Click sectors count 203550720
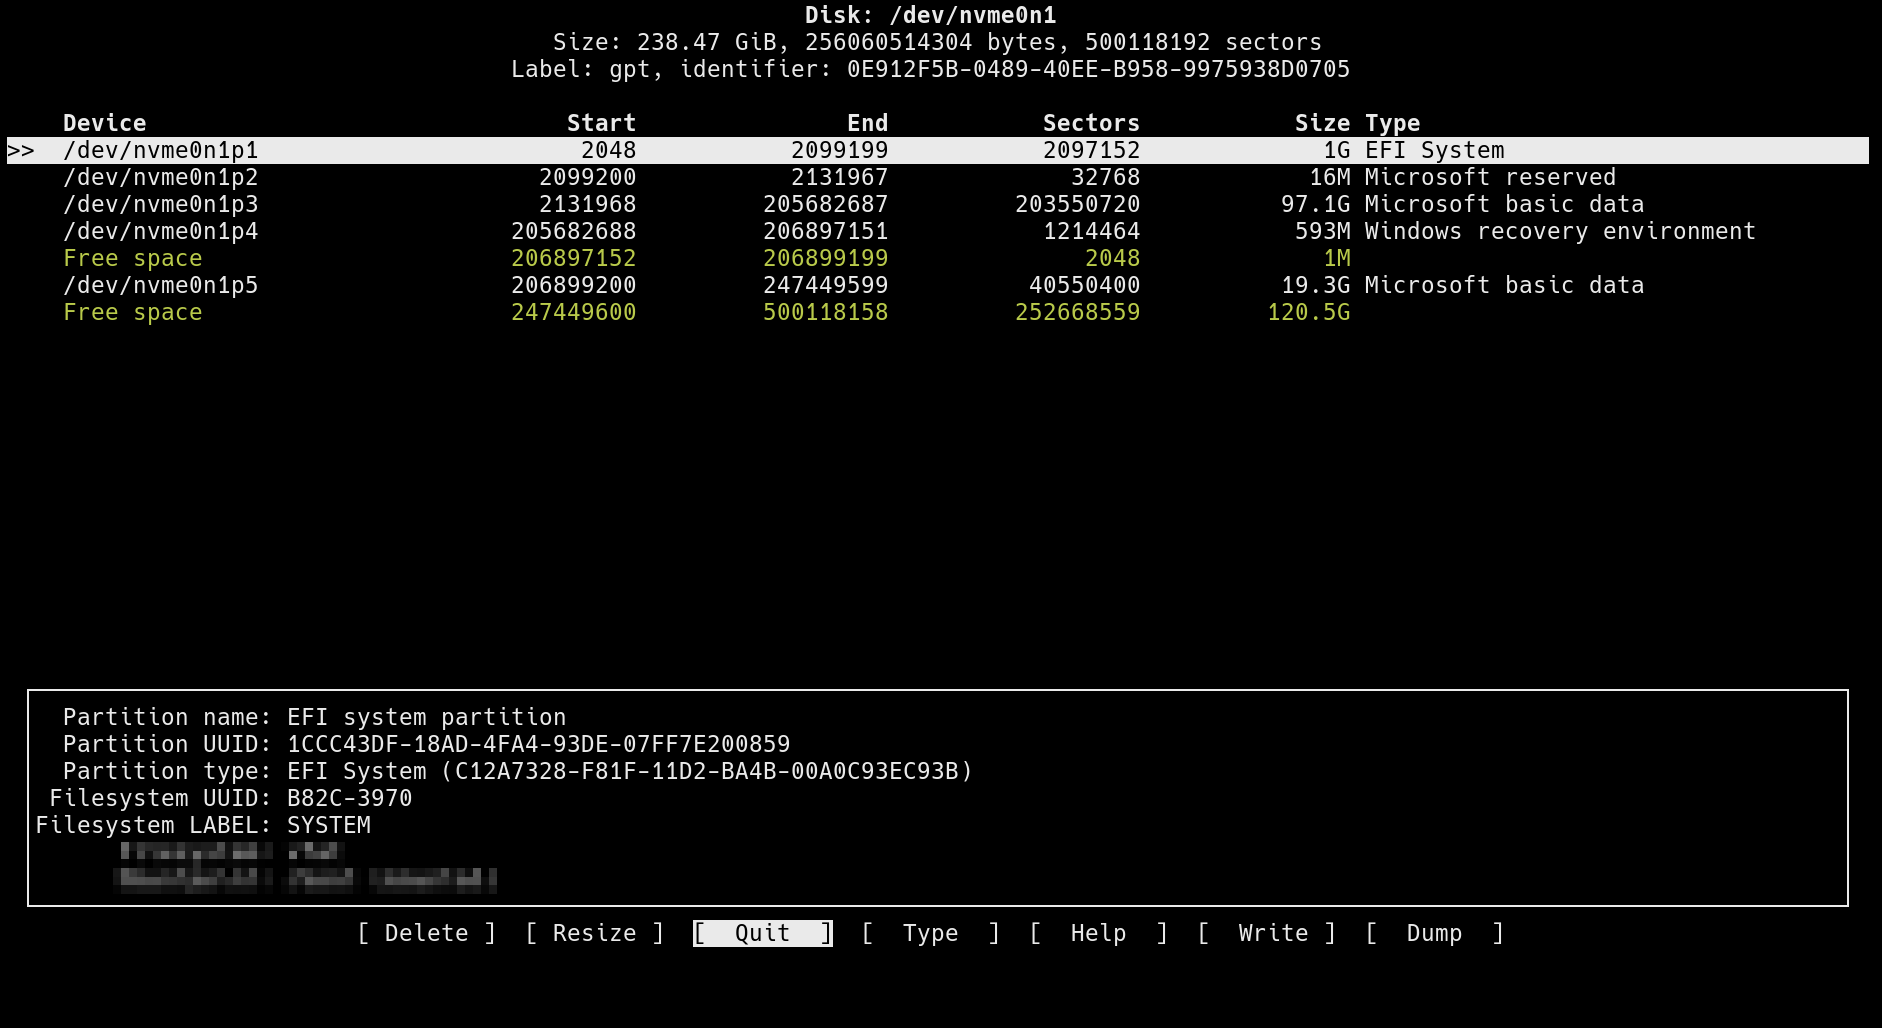This screenshot has height=1028, width=1882. point(1077,204)
